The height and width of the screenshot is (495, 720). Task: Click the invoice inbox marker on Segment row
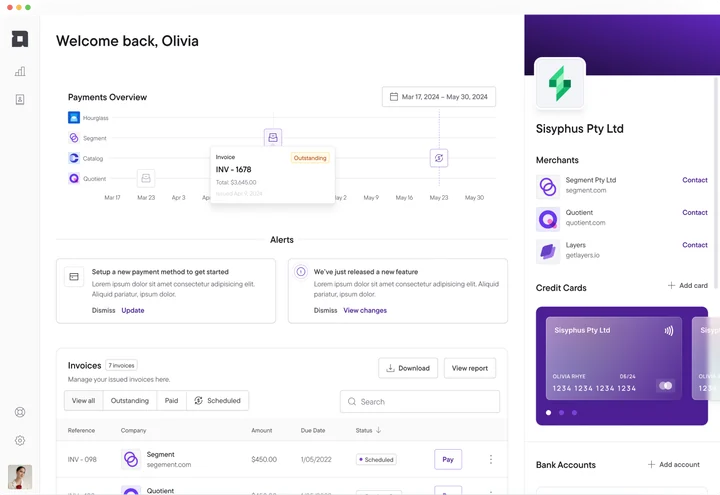click(x=273, y=137)
